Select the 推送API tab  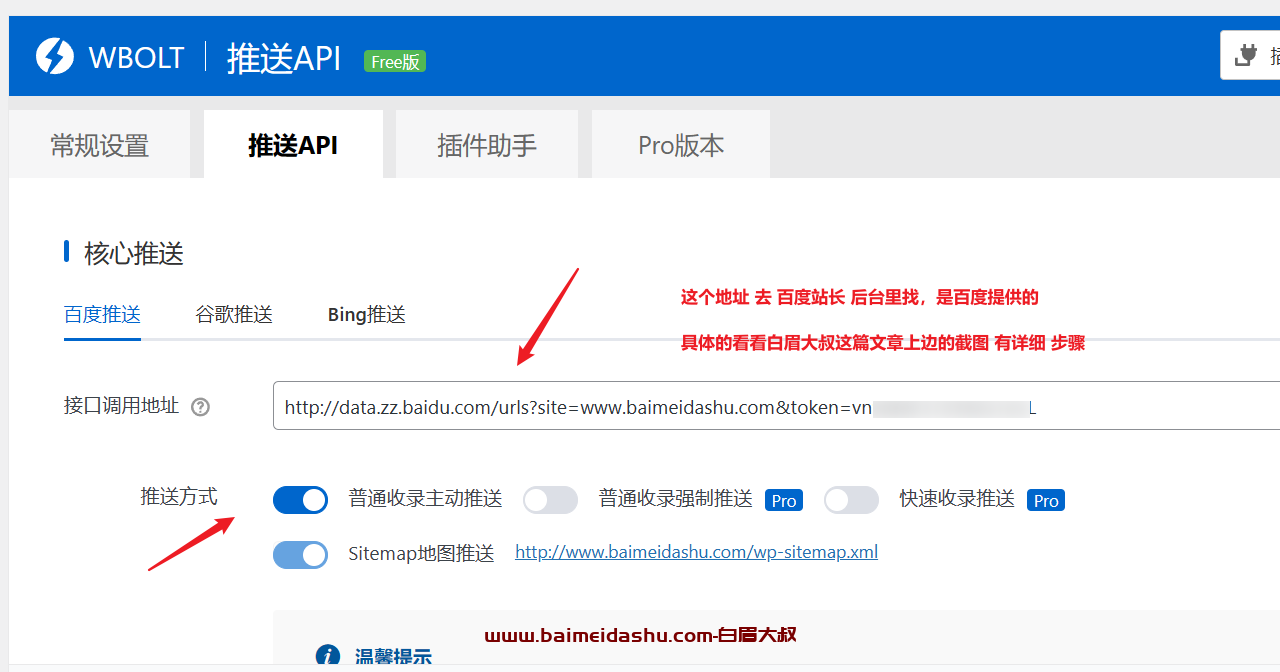click(x=293, y=145)
